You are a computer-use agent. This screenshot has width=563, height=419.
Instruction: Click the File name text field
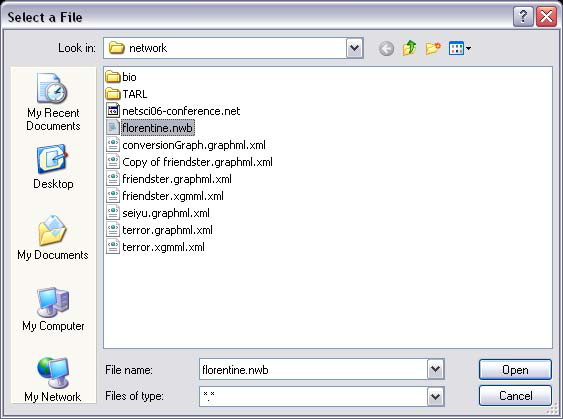[x=313, y=369]
